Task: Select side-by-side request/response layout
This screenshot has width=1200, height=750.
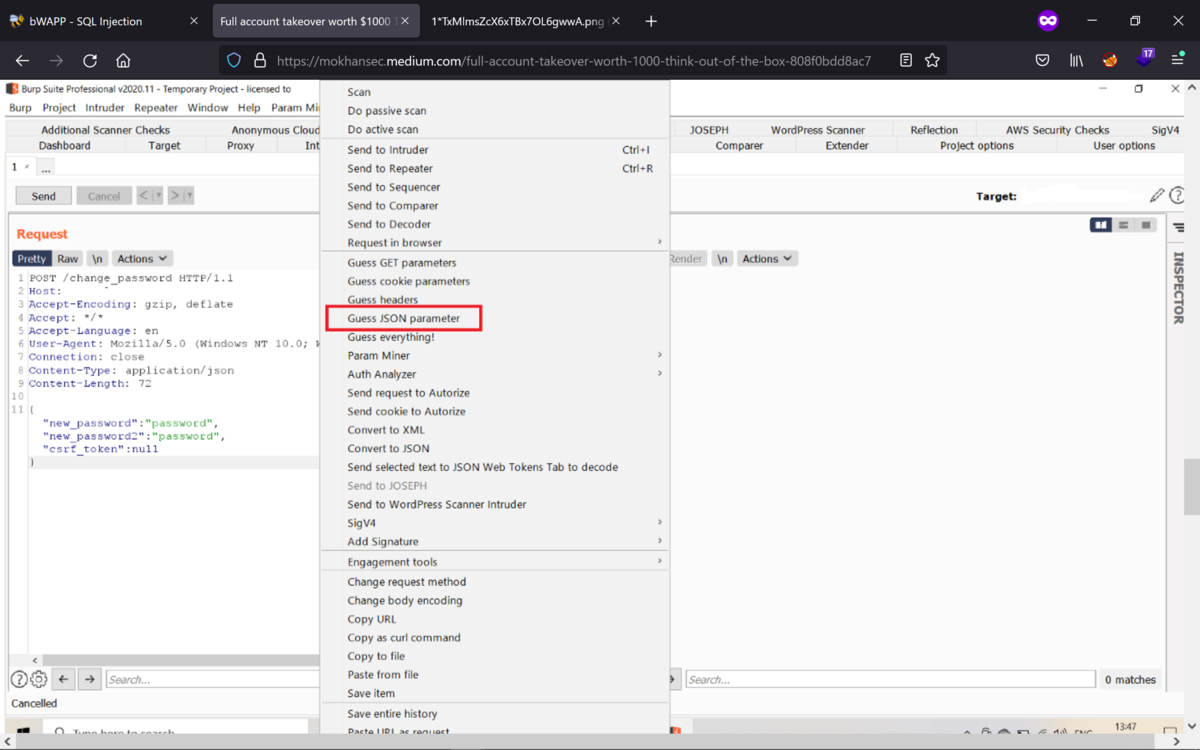Action: coord(1101,225)
